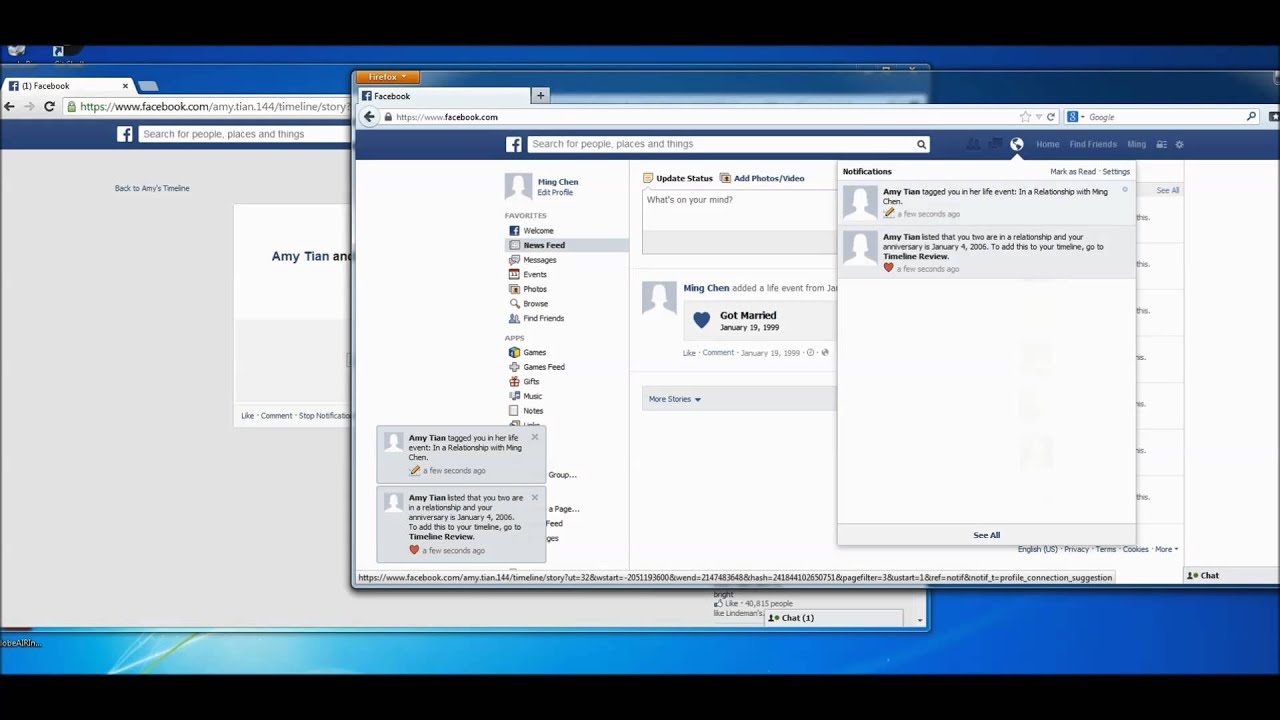Image resolution: width=1280 pixels, height=720 pixels.
Task: Open Photos in the sidebar
Action: pyautogui.click(x=535, y=289)
